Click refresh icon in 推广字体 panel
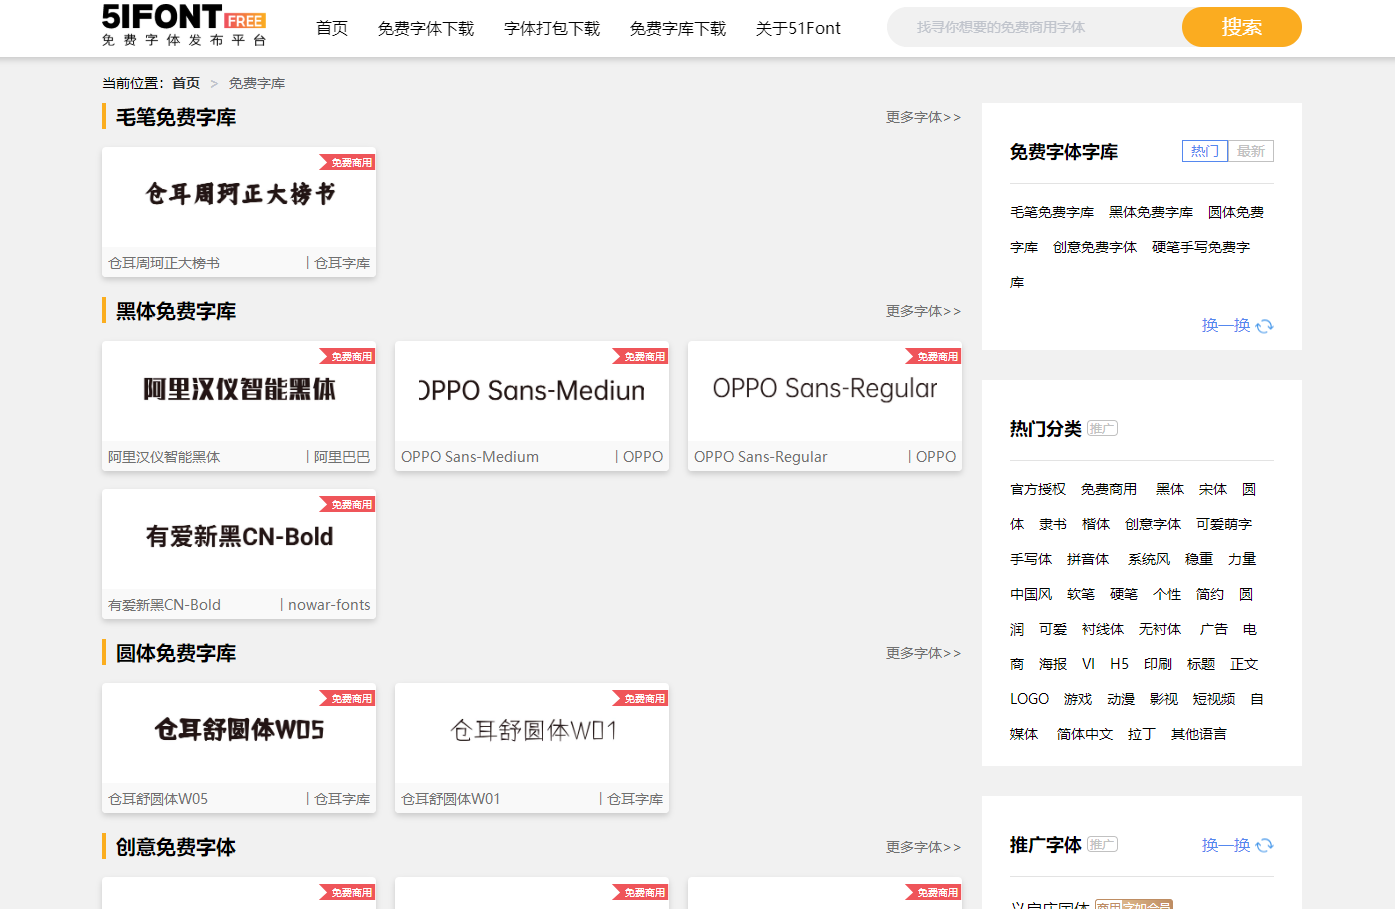The height and width of the screenshot is (909, 1395). click(x=1264, y=846)
